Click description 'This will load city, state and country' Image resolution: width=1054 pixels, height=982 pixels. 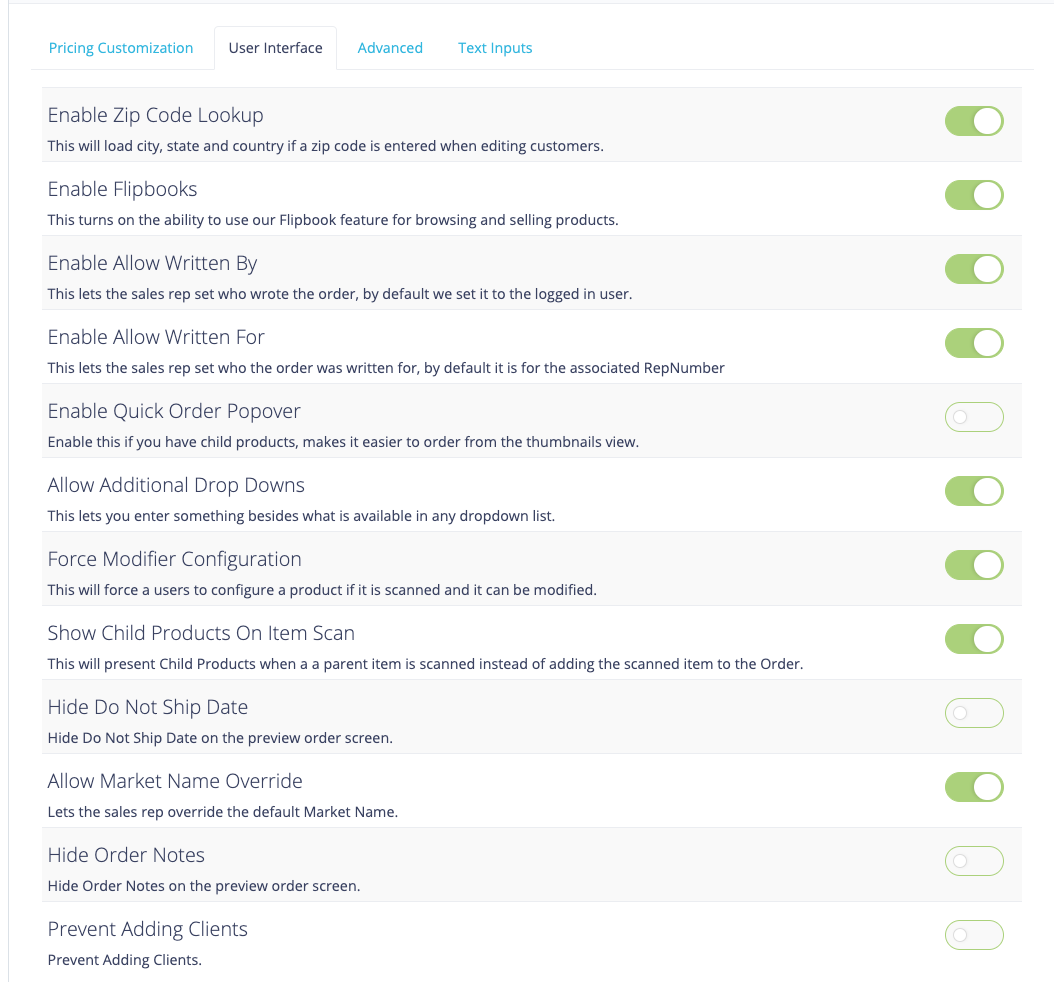click(x=325, y=146)
